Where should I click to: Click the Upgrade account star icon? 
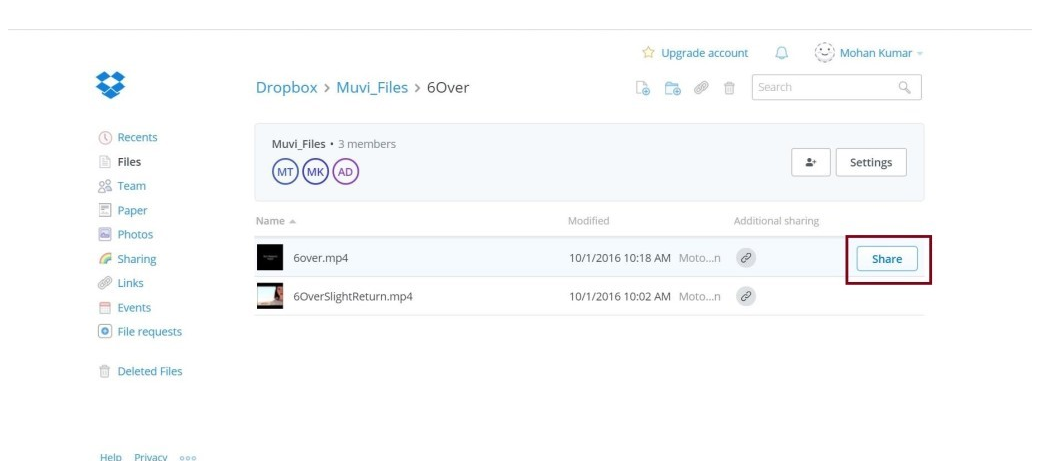coord(648,53)
